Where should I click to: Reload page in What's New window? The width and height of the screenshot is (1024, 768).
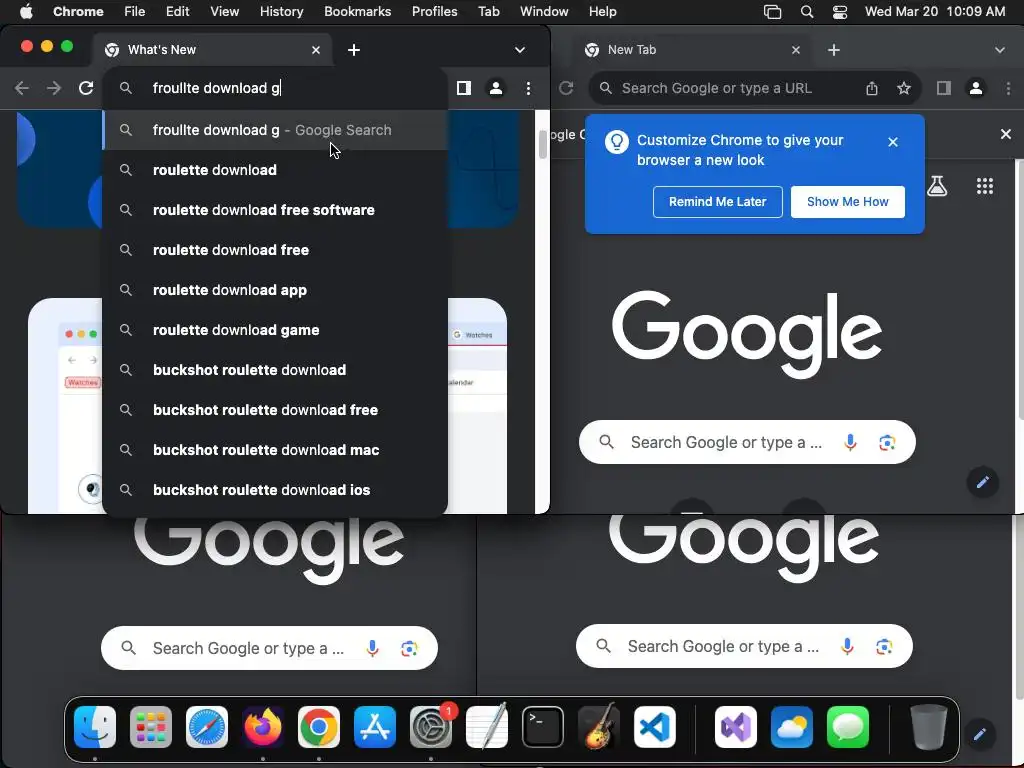(x=86, y=88)
